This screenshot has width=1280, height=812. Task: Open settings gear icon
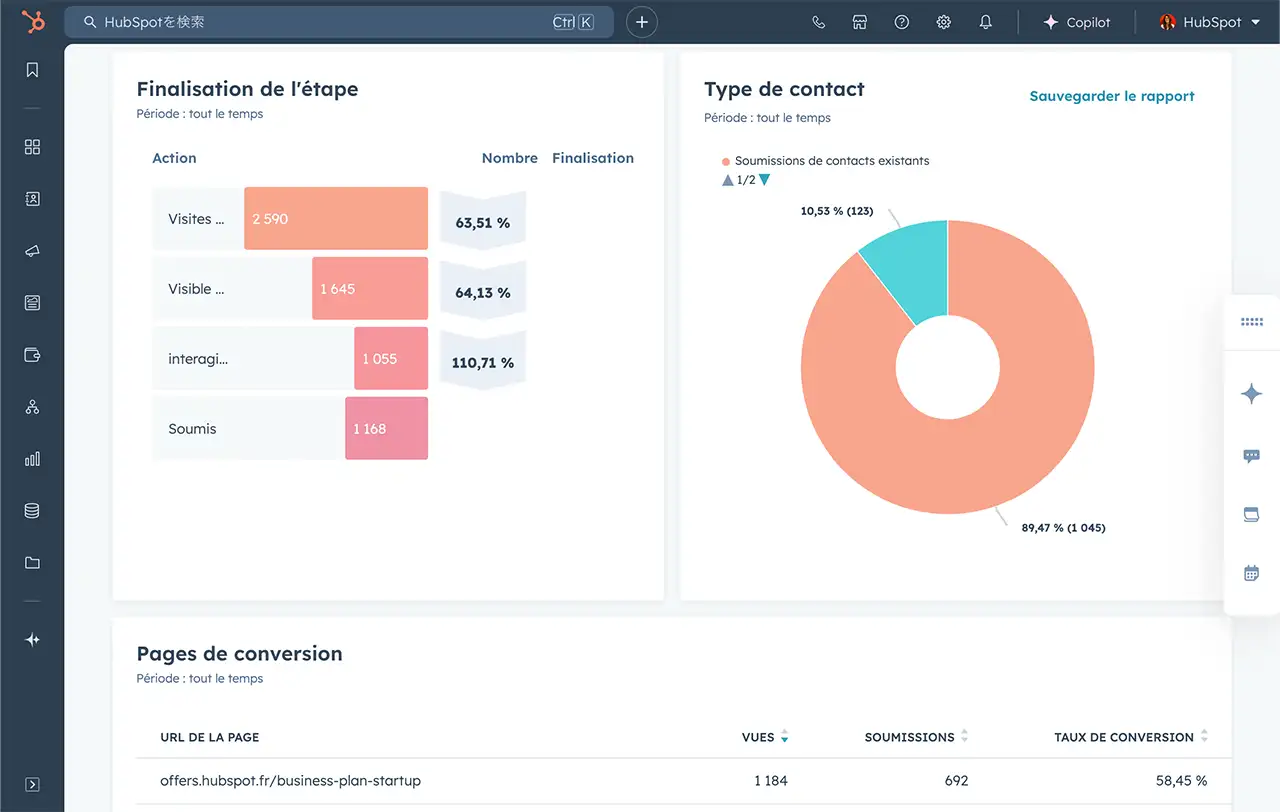(944, 22)
